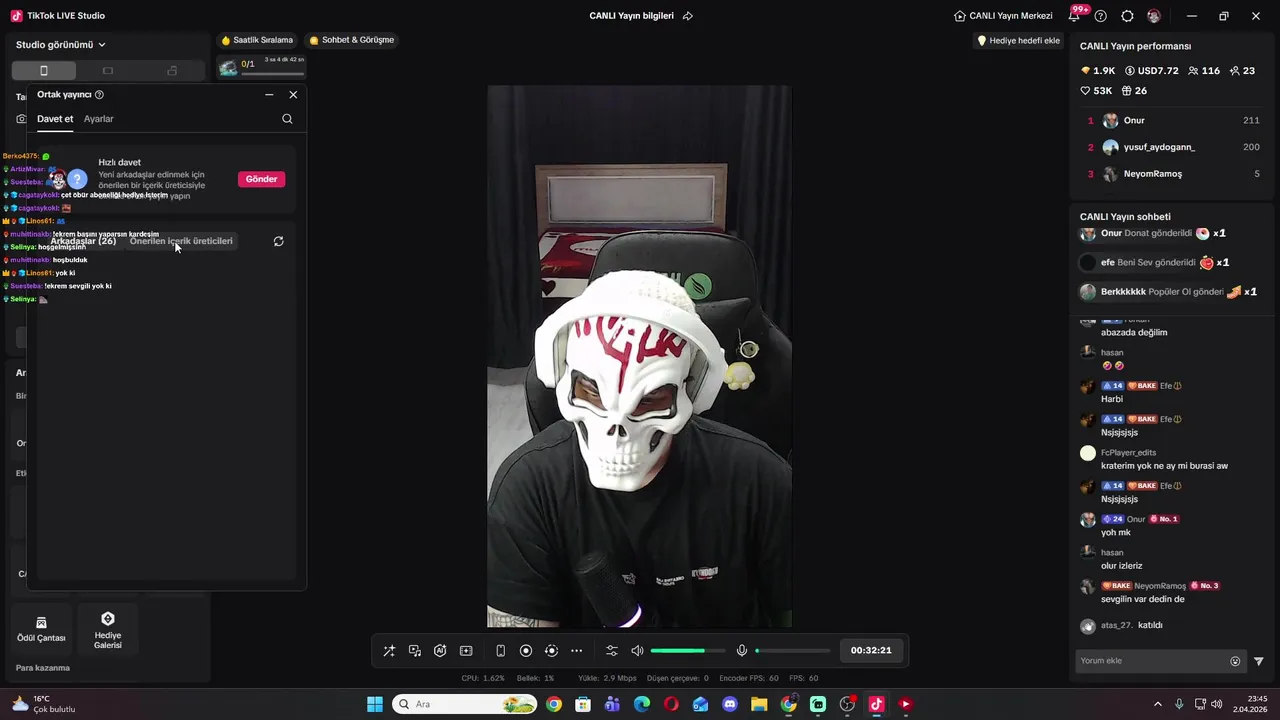Viewport: 1280px width, 720px height.
Task: Open Discord from the taskbar
Action: pos(730,704)
